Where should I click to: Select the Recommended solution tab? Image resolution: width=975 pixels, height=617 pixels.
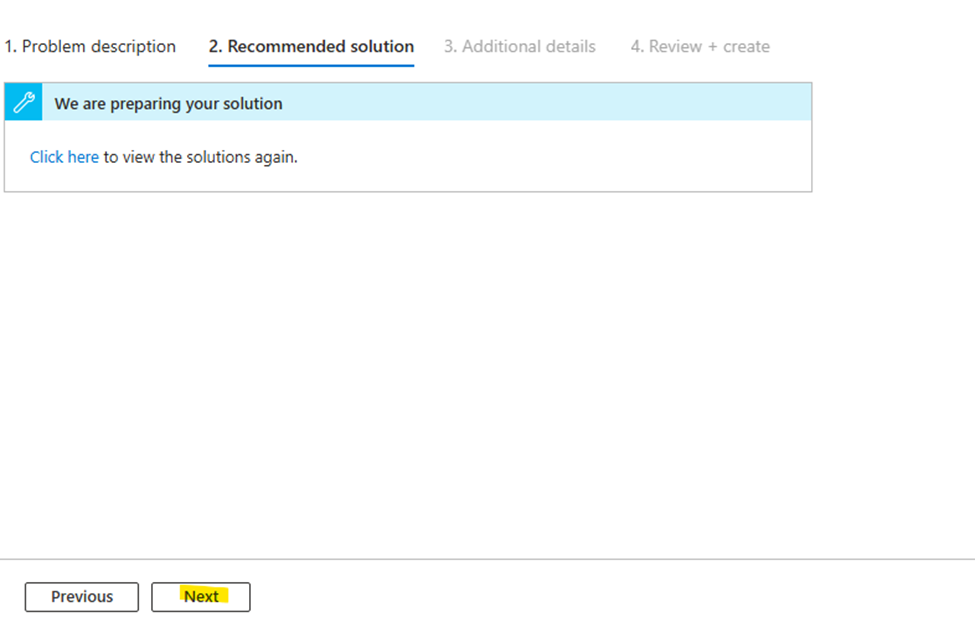[x=311, y=47]
